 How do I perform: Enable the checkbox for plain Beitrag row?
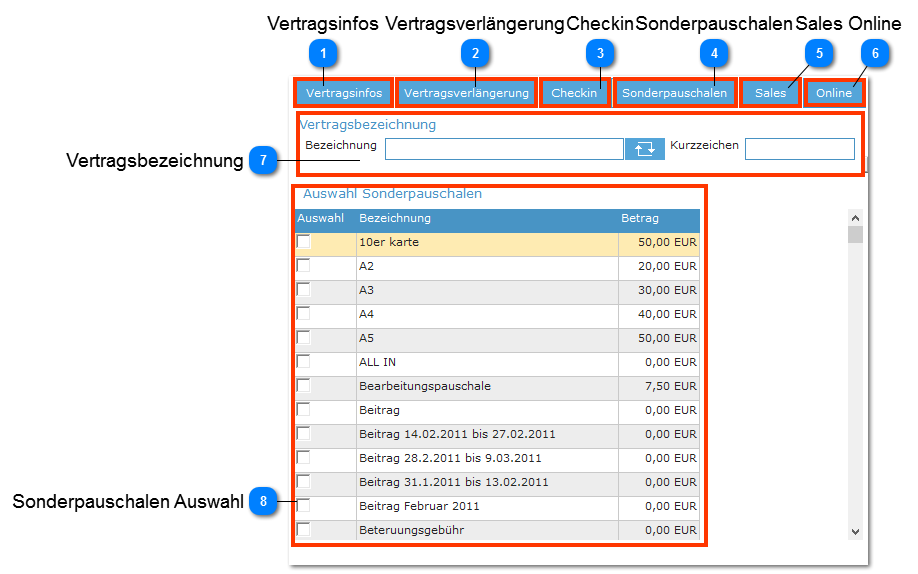pyautogui.click(x=303, y=409)
